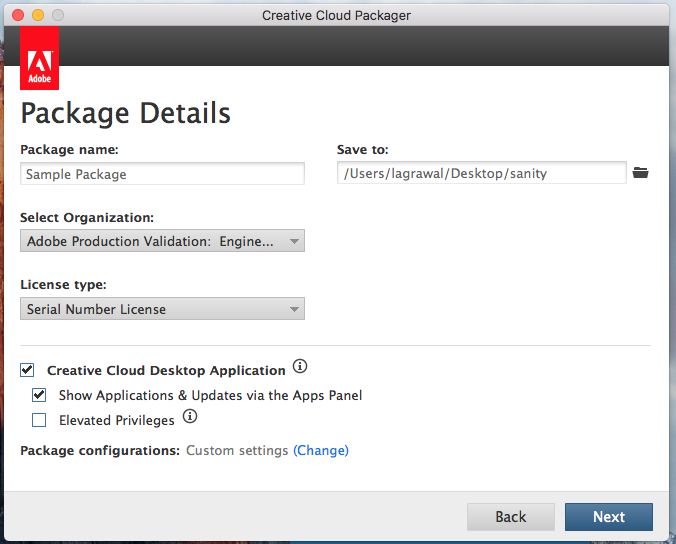
Task: Show info about Elevated Privileges
Action: 190,417
